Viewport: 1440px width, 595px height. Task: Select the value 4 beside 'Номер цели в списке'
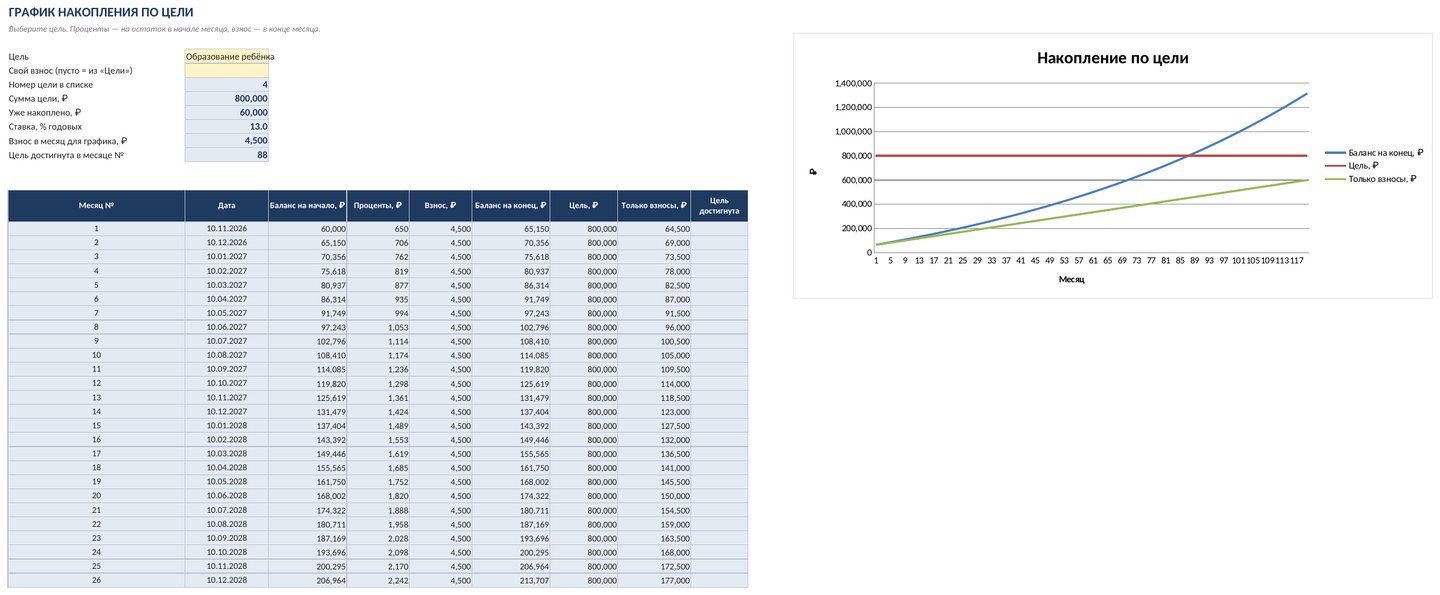pos(227,85)
